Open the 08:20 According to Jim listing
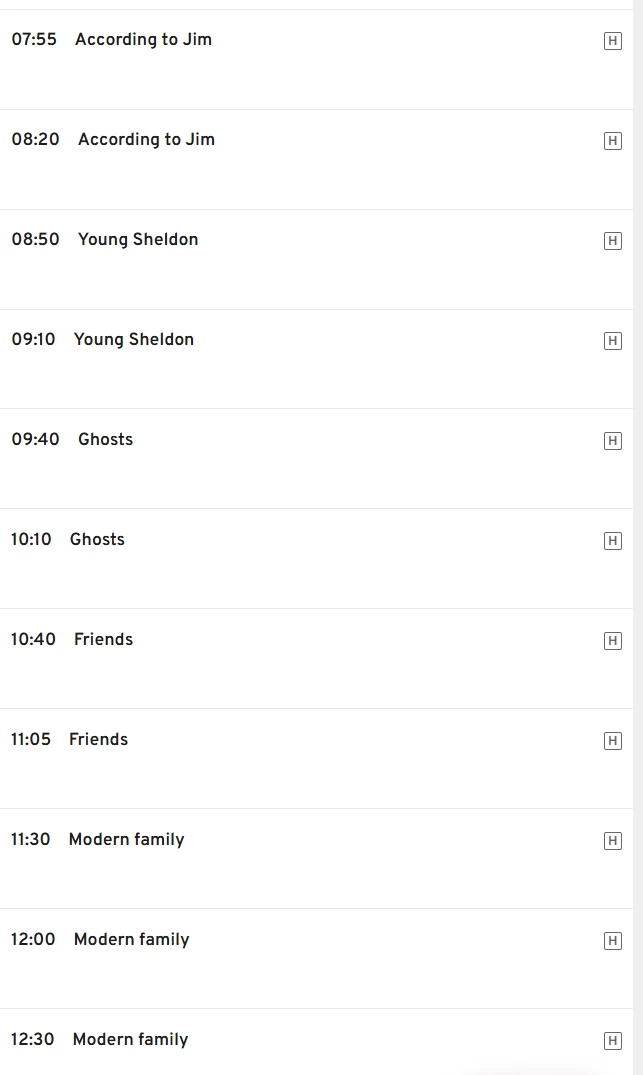The height and width of the screenshot is (1075, 643). point(146,140)
